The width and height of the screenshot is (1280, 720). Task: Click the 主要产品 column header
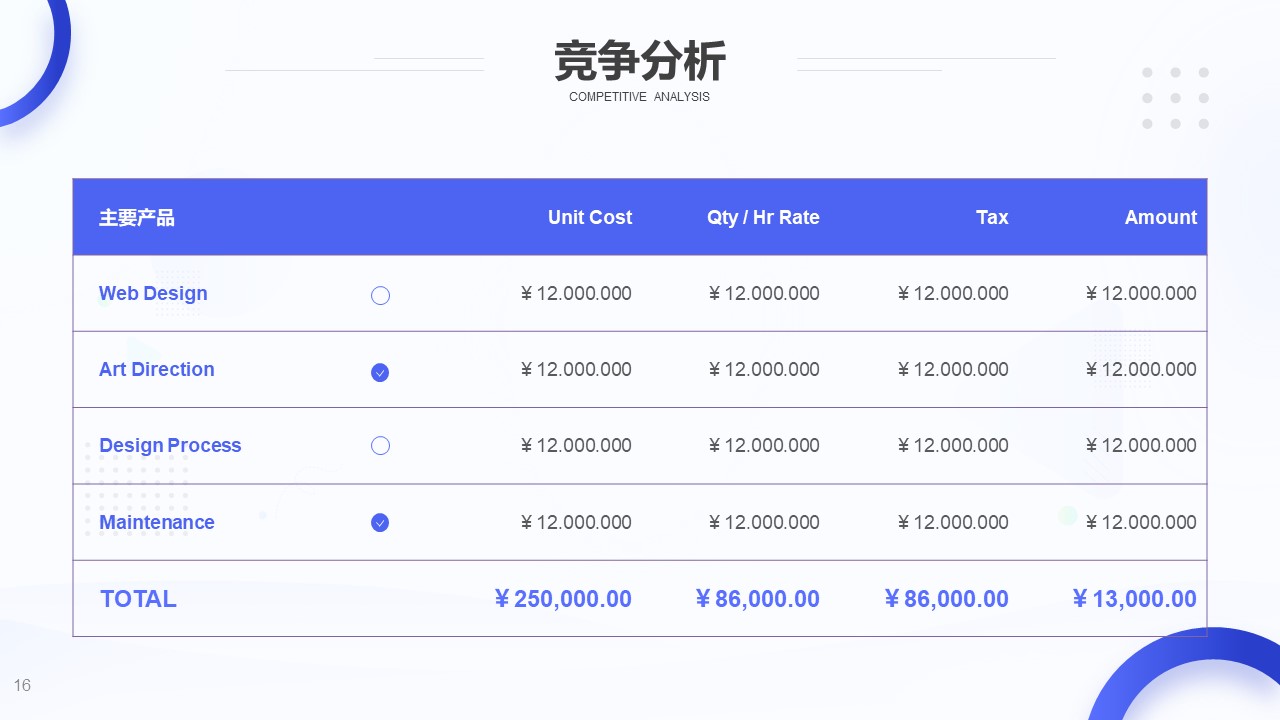pyautogui.click(x=137, y=218)
